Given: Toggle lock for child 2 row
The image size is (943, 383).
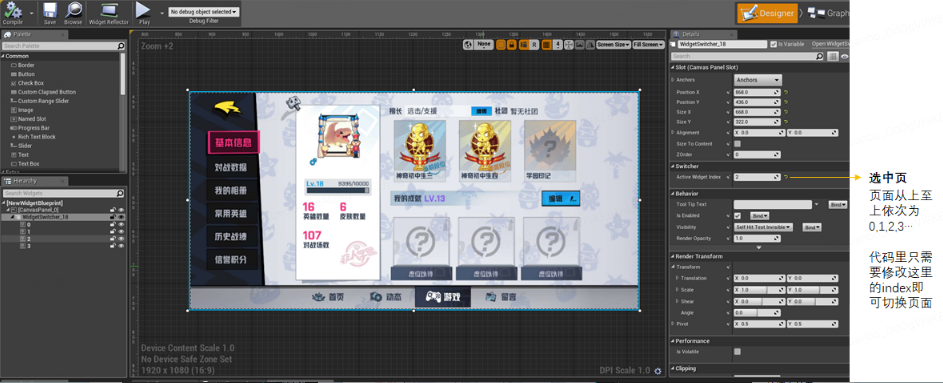Looking at the screenshot, I should (113, 239).
